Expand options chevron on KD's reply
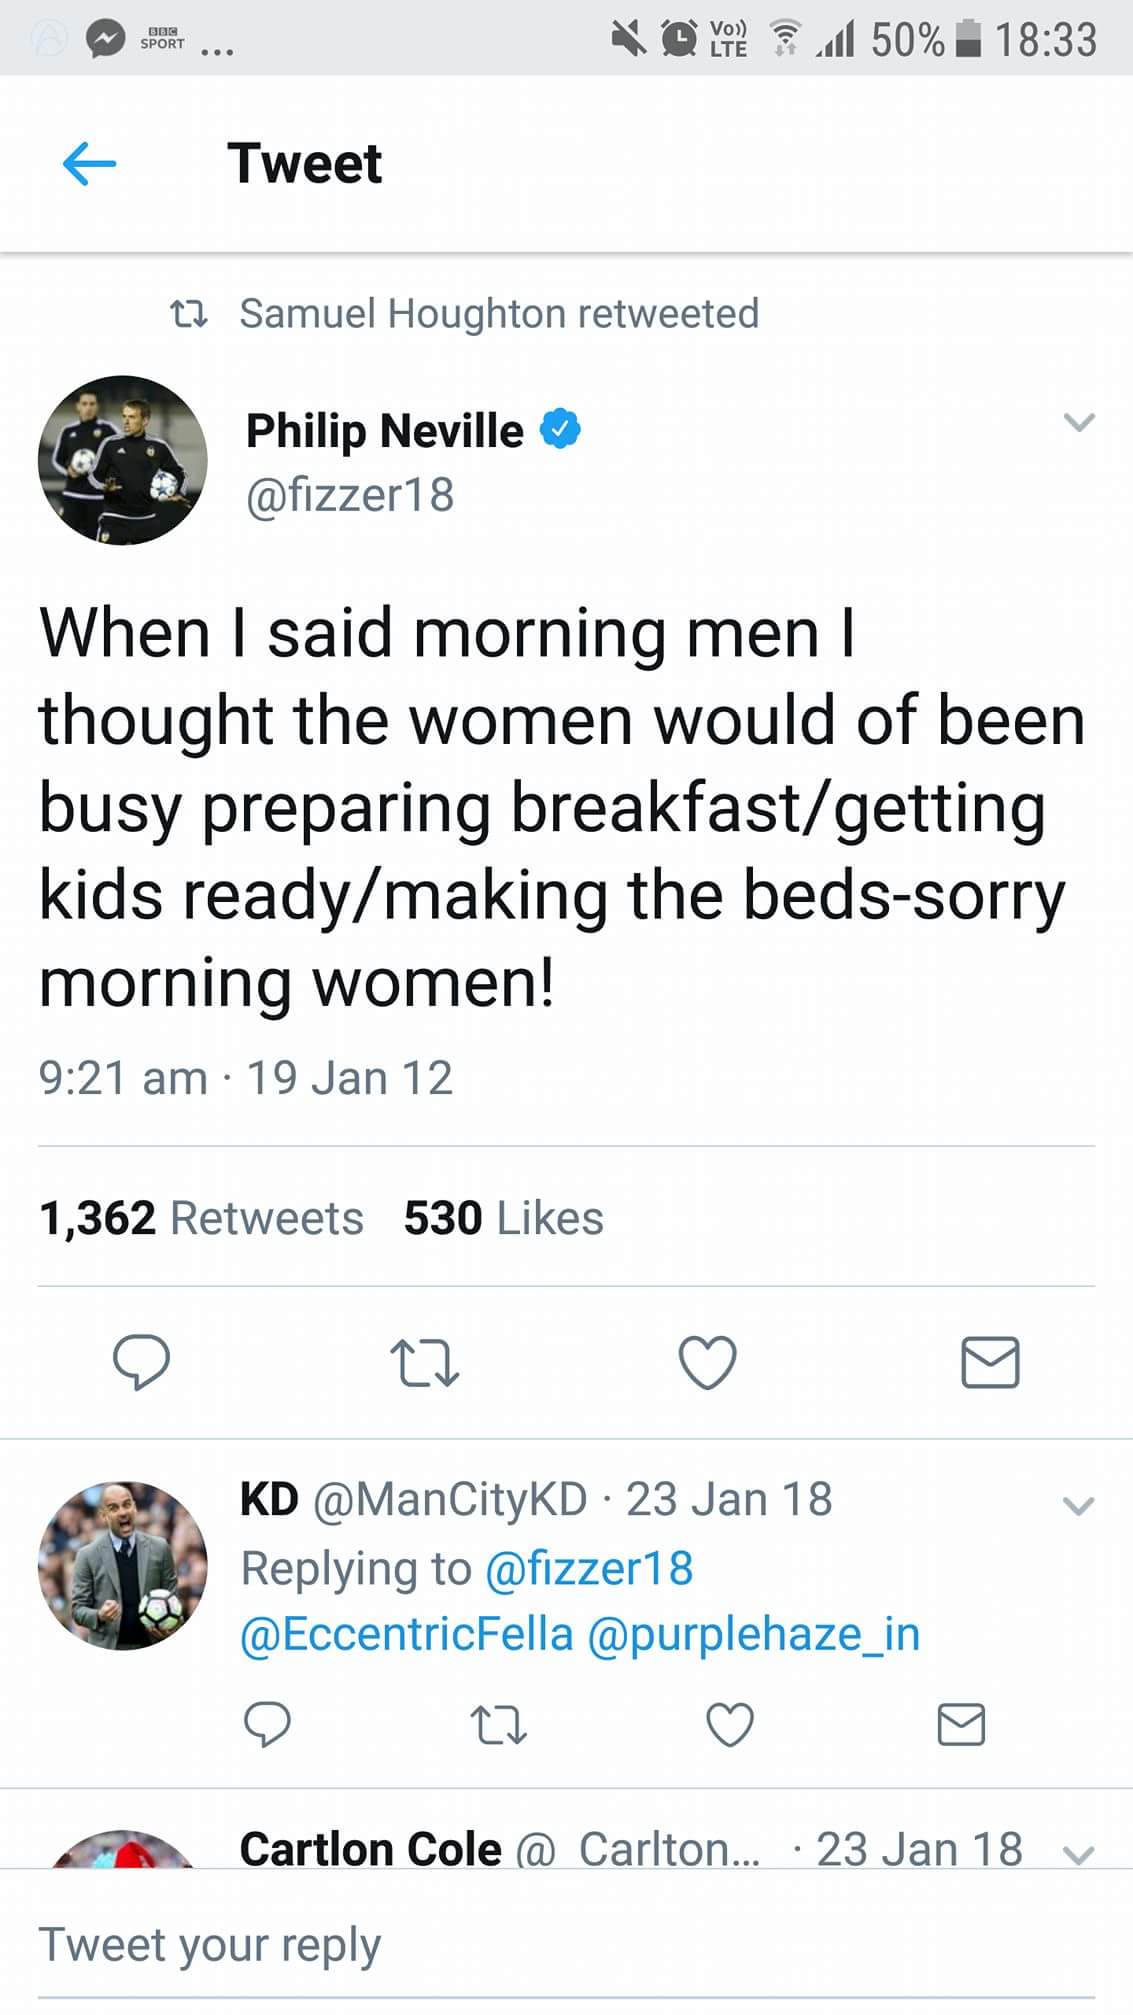 pyautogui.click(x=1078, y=1505)
